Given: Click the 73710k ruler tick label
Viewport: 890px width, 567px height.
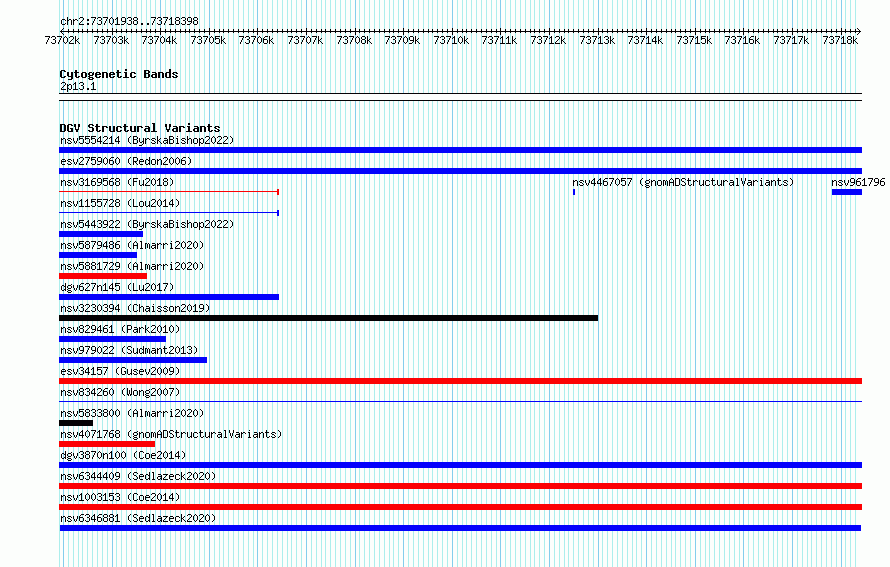Looking at the screenshot, I should point(451,40).
